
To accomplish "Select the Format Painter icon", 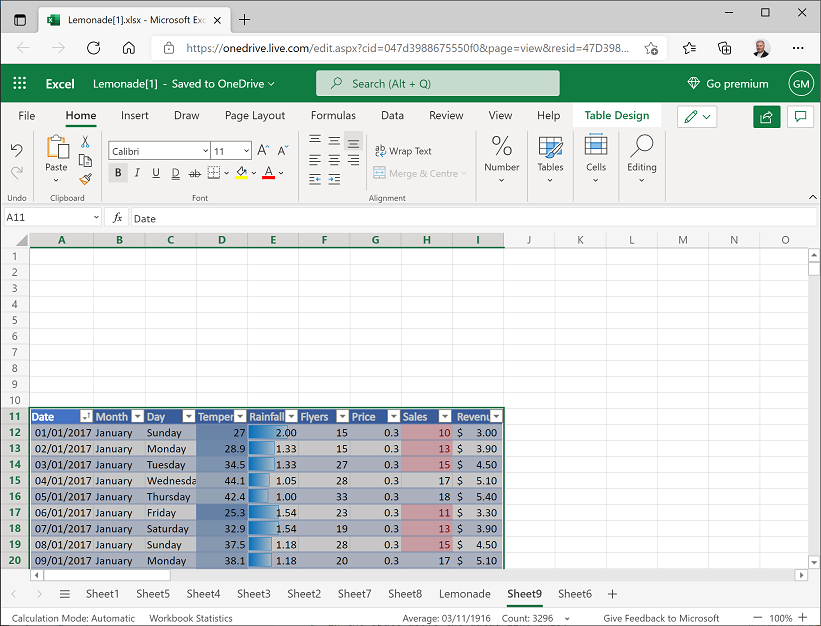I will pos(87,180).
